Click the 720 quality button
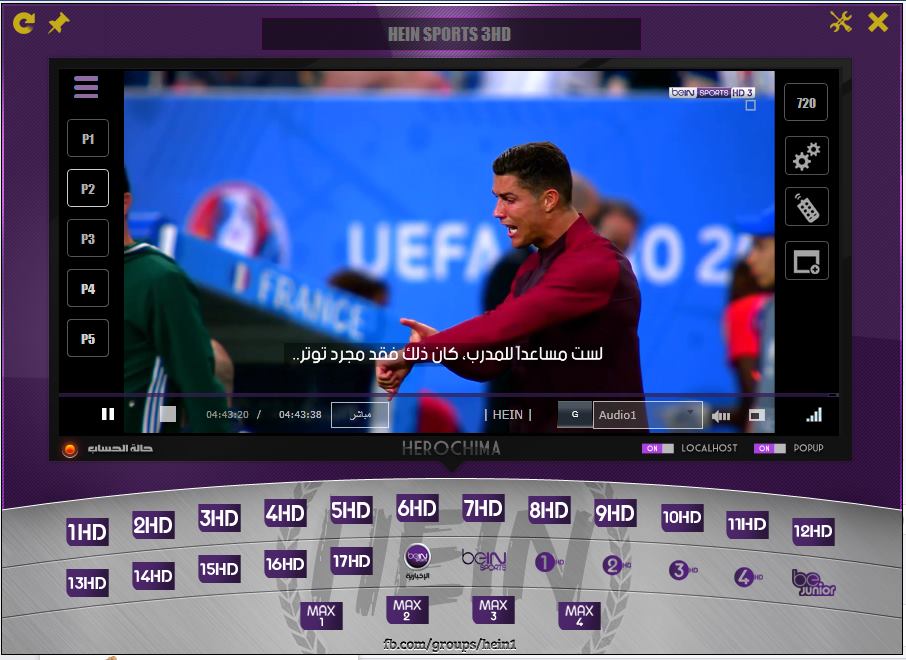The image size is (906, 660). click(x=806, y=102)
